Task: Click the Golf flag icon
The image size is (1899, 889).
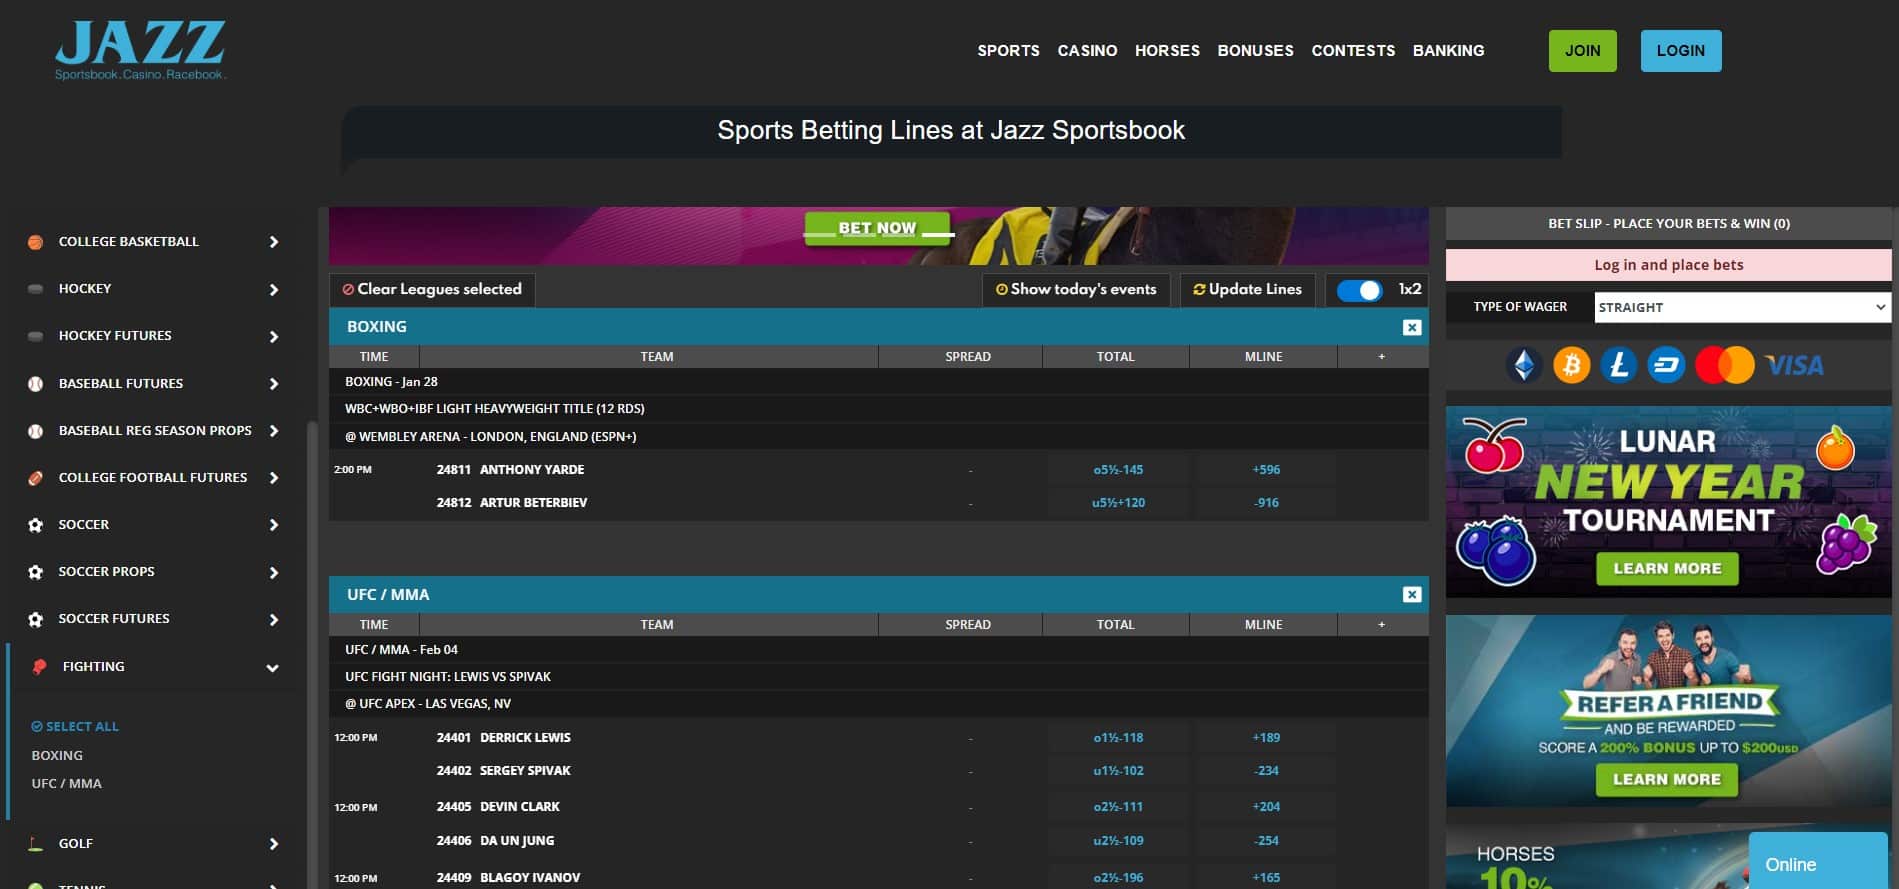Action: 36,844
